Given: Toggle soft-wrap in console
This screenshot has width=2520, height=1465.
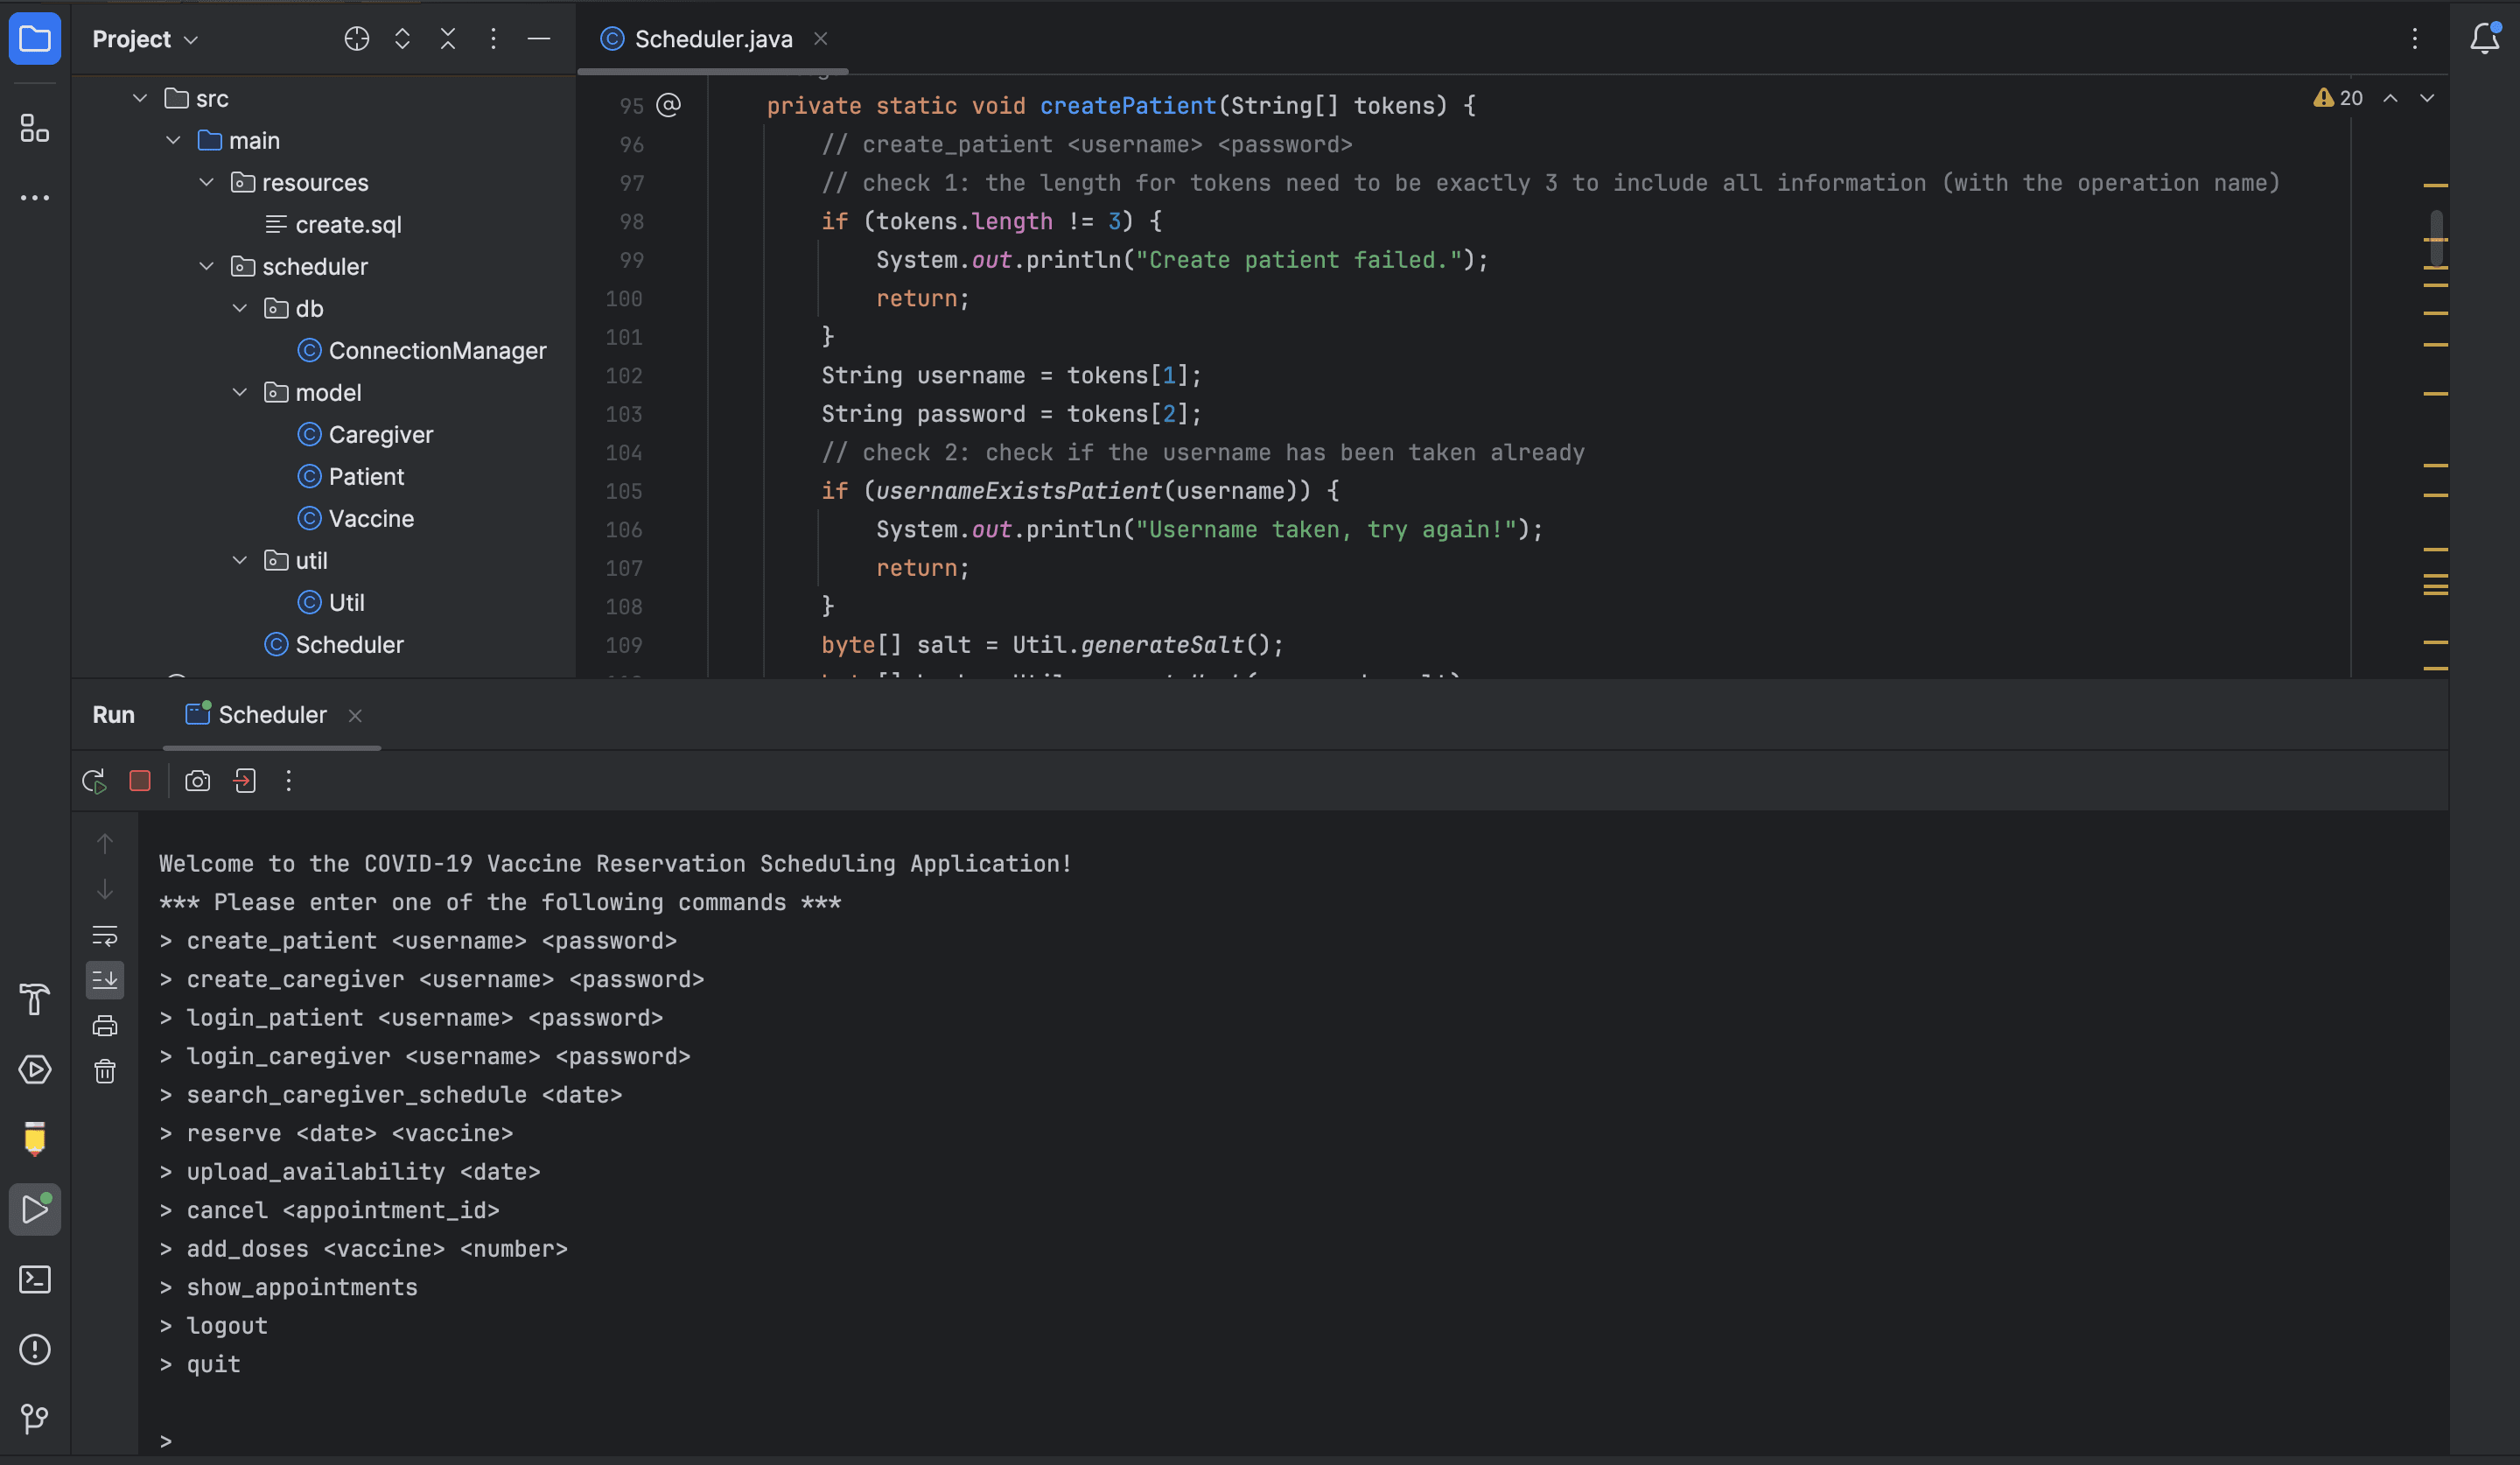Looking at the screenshot, I should [105, 936].
